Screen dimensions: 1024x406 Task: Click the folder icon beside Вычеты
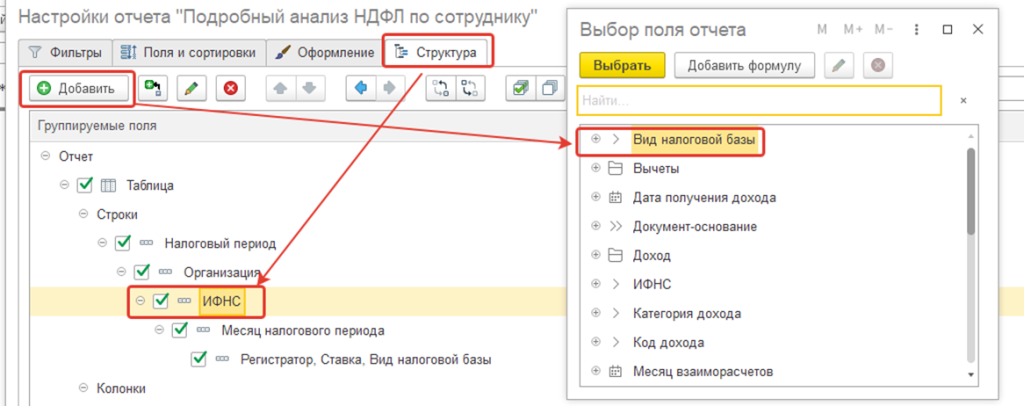click(x=615, y=168)
